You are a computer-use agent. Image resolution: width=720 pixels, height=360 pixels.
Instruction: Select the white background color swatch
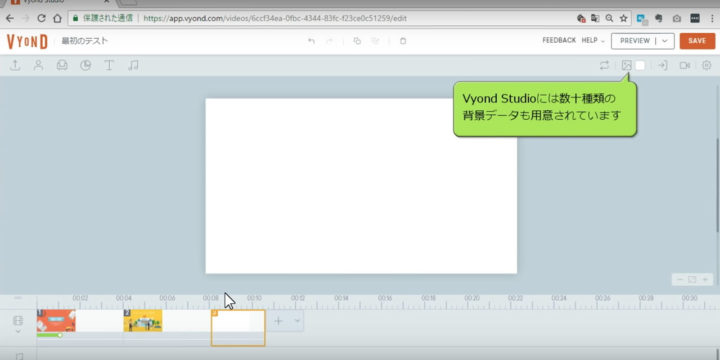640,65
